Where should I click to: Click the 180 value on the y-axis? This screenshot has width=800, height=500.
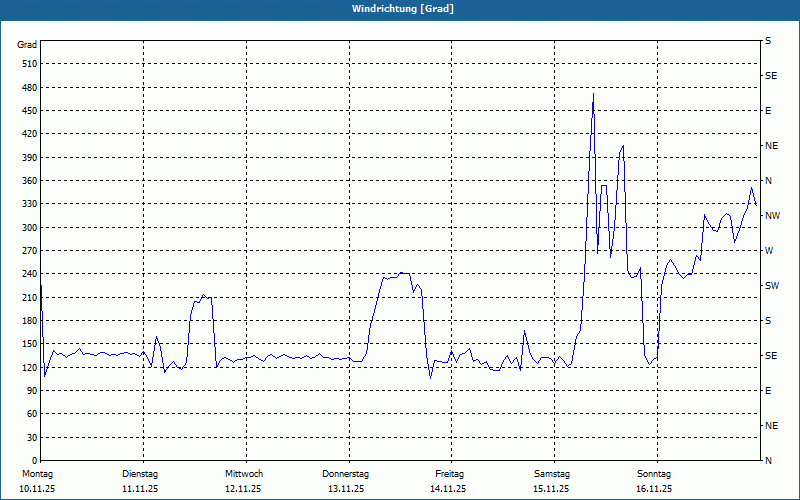(x=28, y=321)
